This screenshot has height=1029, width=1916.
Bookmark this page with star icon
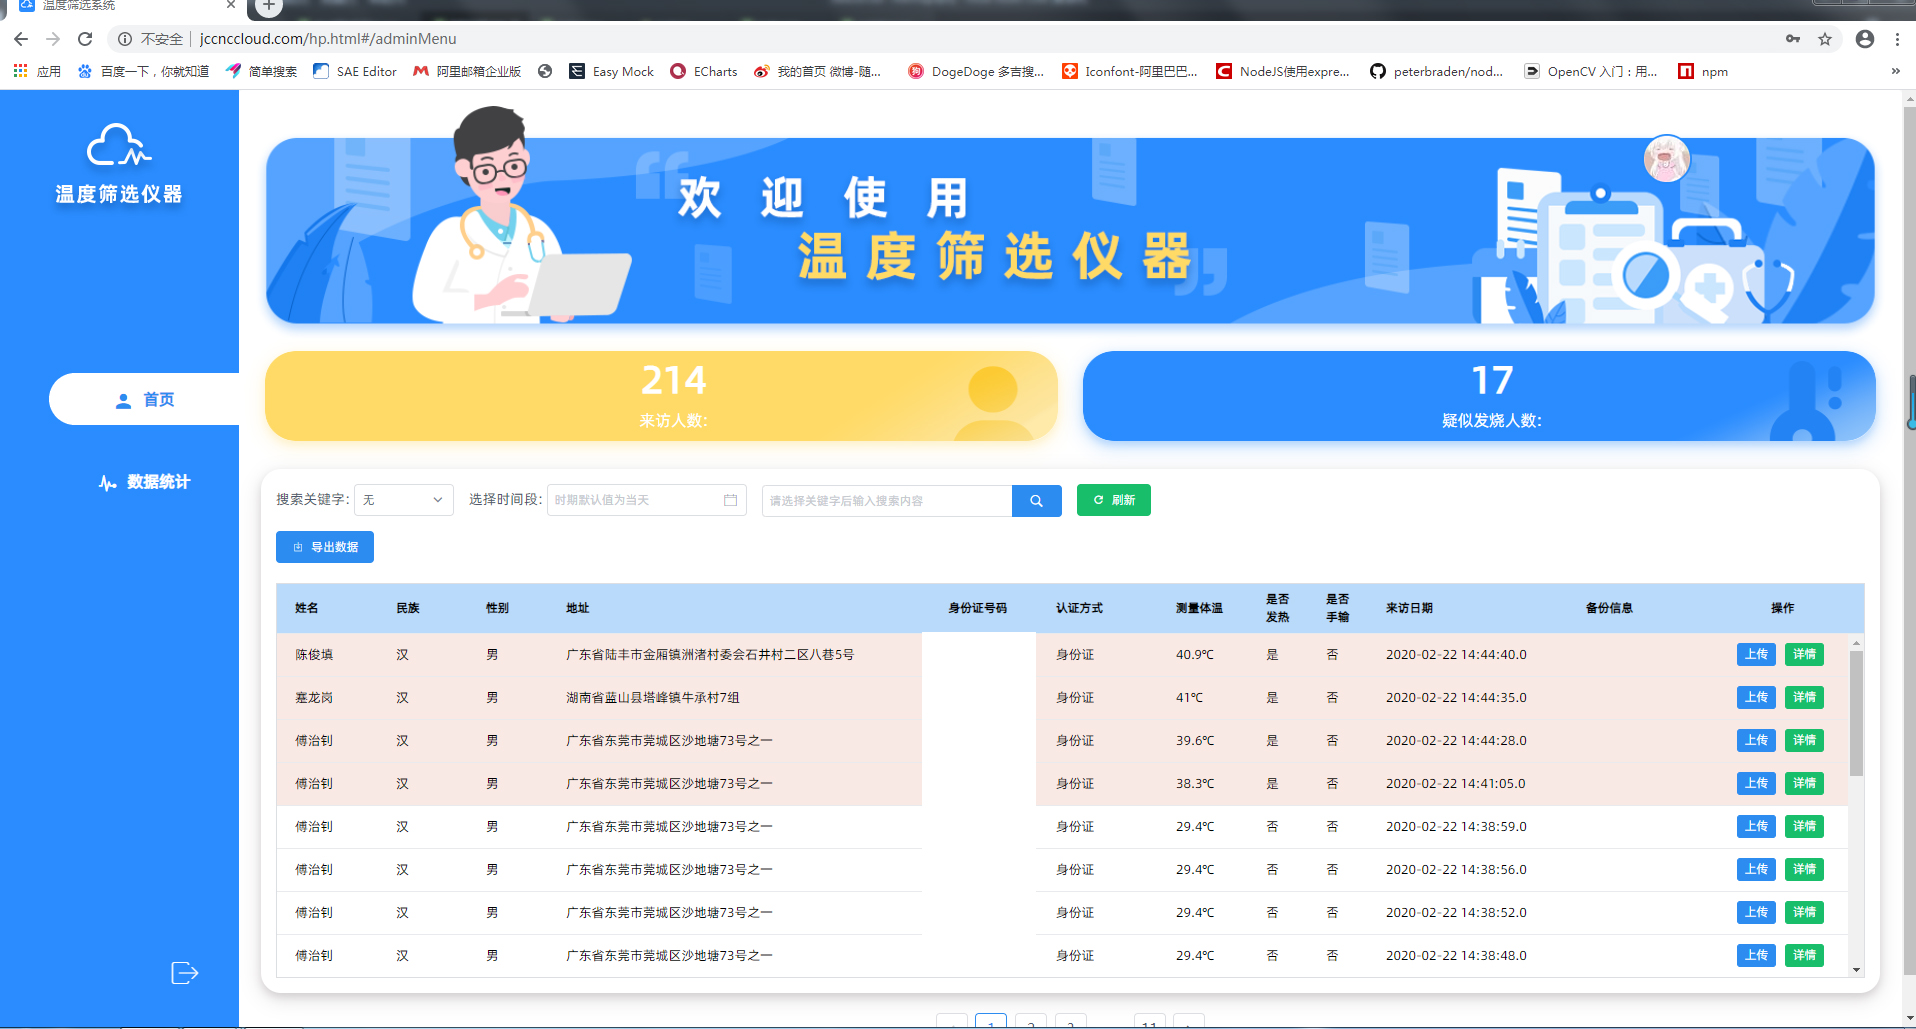click(1825, 39)
